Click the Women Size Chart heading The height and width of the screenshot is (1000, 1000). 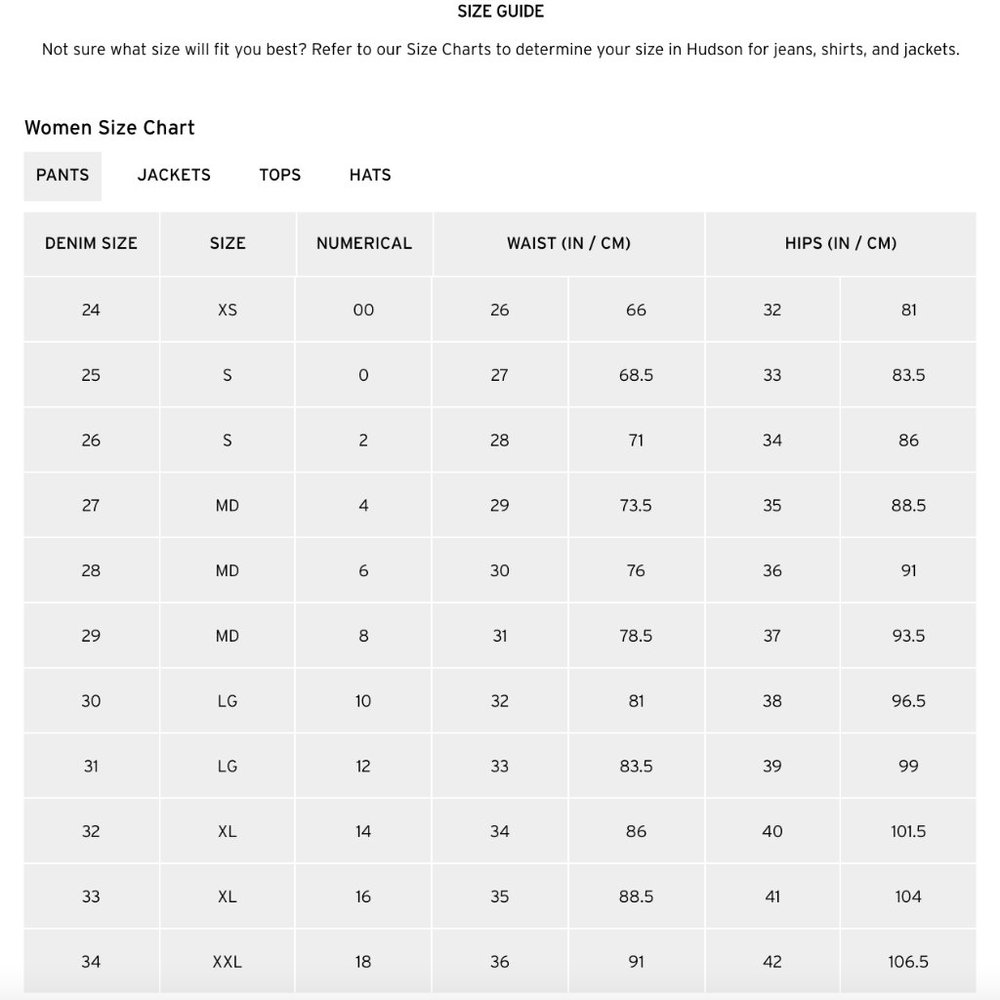pyautogui.click(x=109, y=128)
